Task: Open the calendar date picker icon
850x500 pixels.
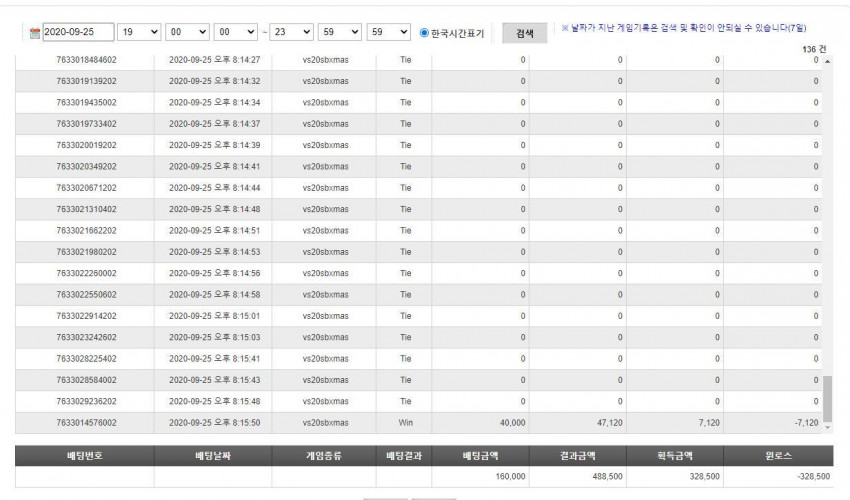Action: point(35,33)
